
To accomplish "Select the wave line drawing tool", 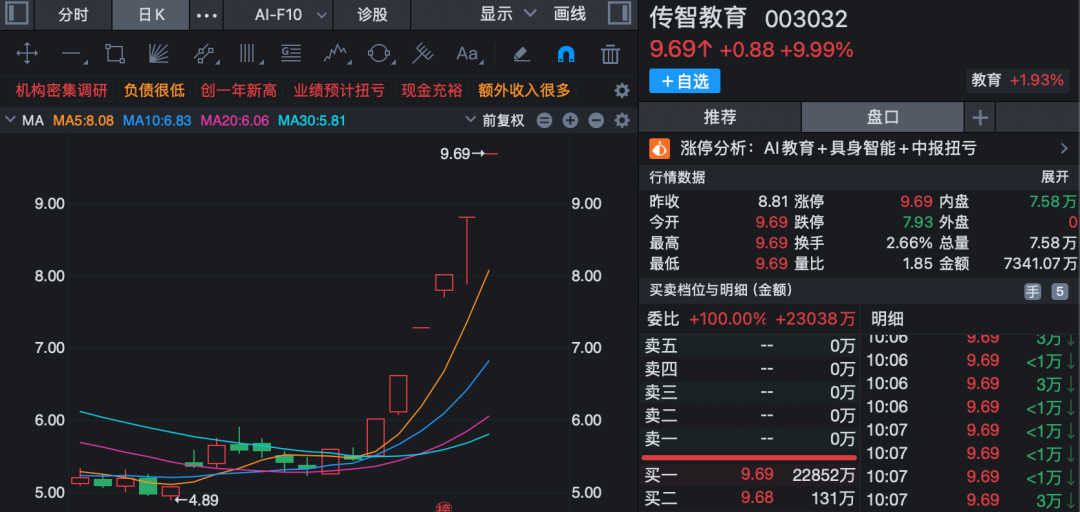I will 335,54.
